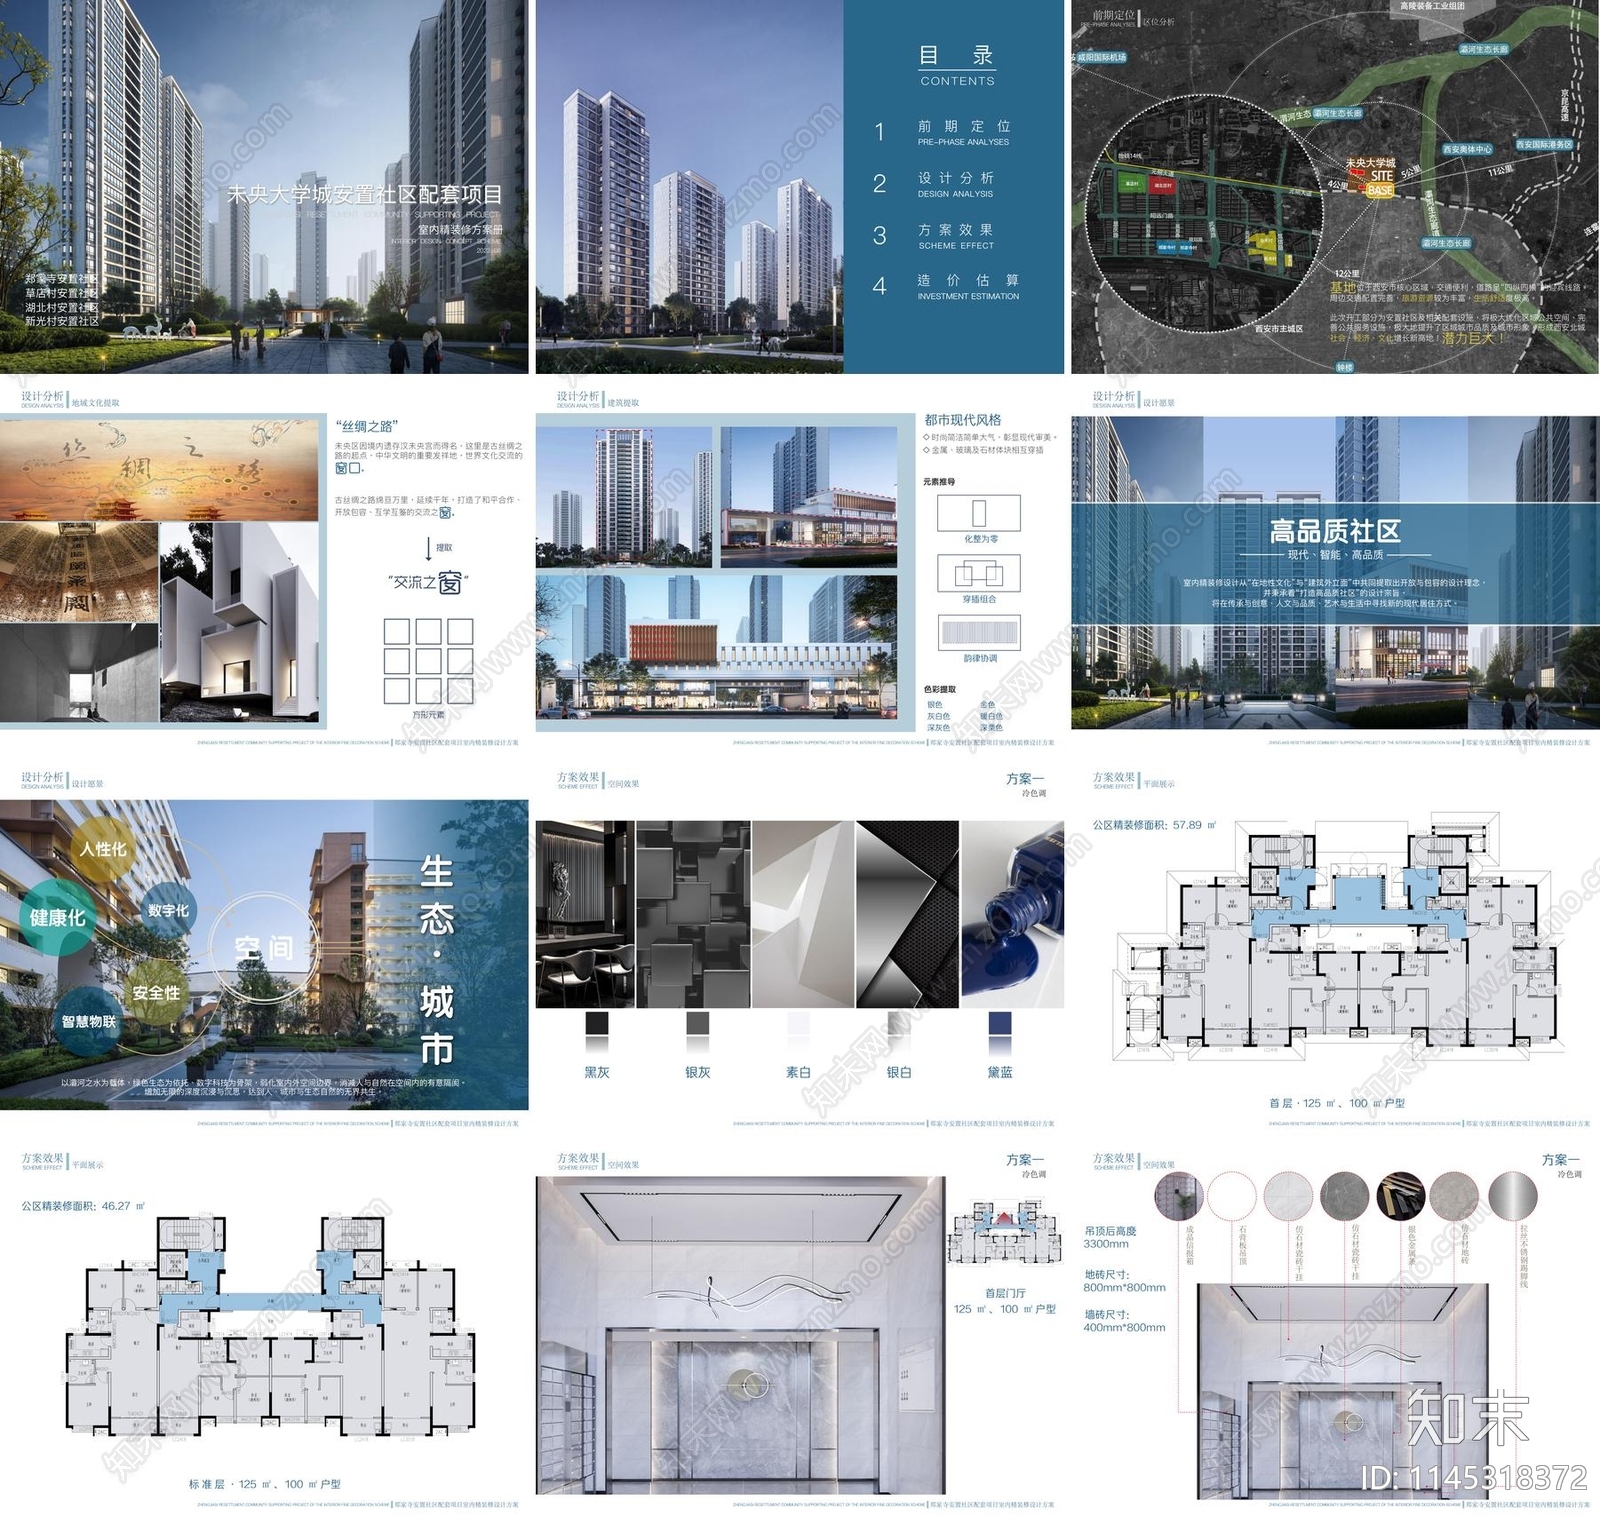
Task: Click the central 空间 ring
Action: pos(264,947)
